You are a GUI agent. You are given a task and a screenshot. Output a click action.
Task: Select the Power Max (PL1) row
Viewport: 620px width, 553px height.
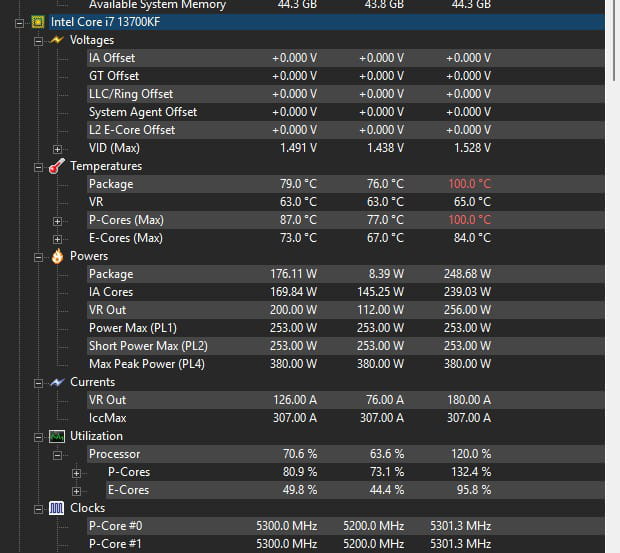coord(346,328)
